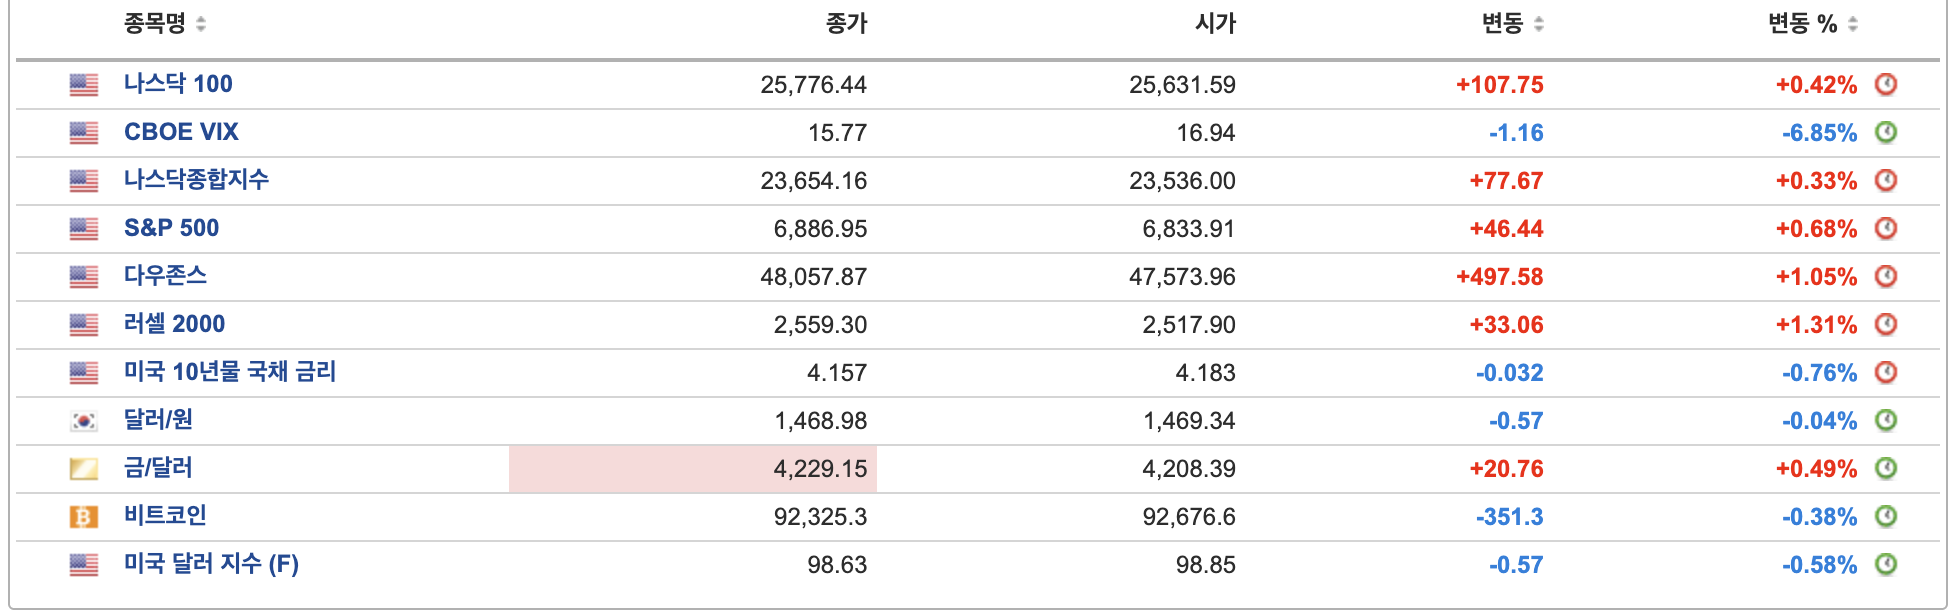
Task: Open the CBOE VIX link
Action: (x=181, y=132)
